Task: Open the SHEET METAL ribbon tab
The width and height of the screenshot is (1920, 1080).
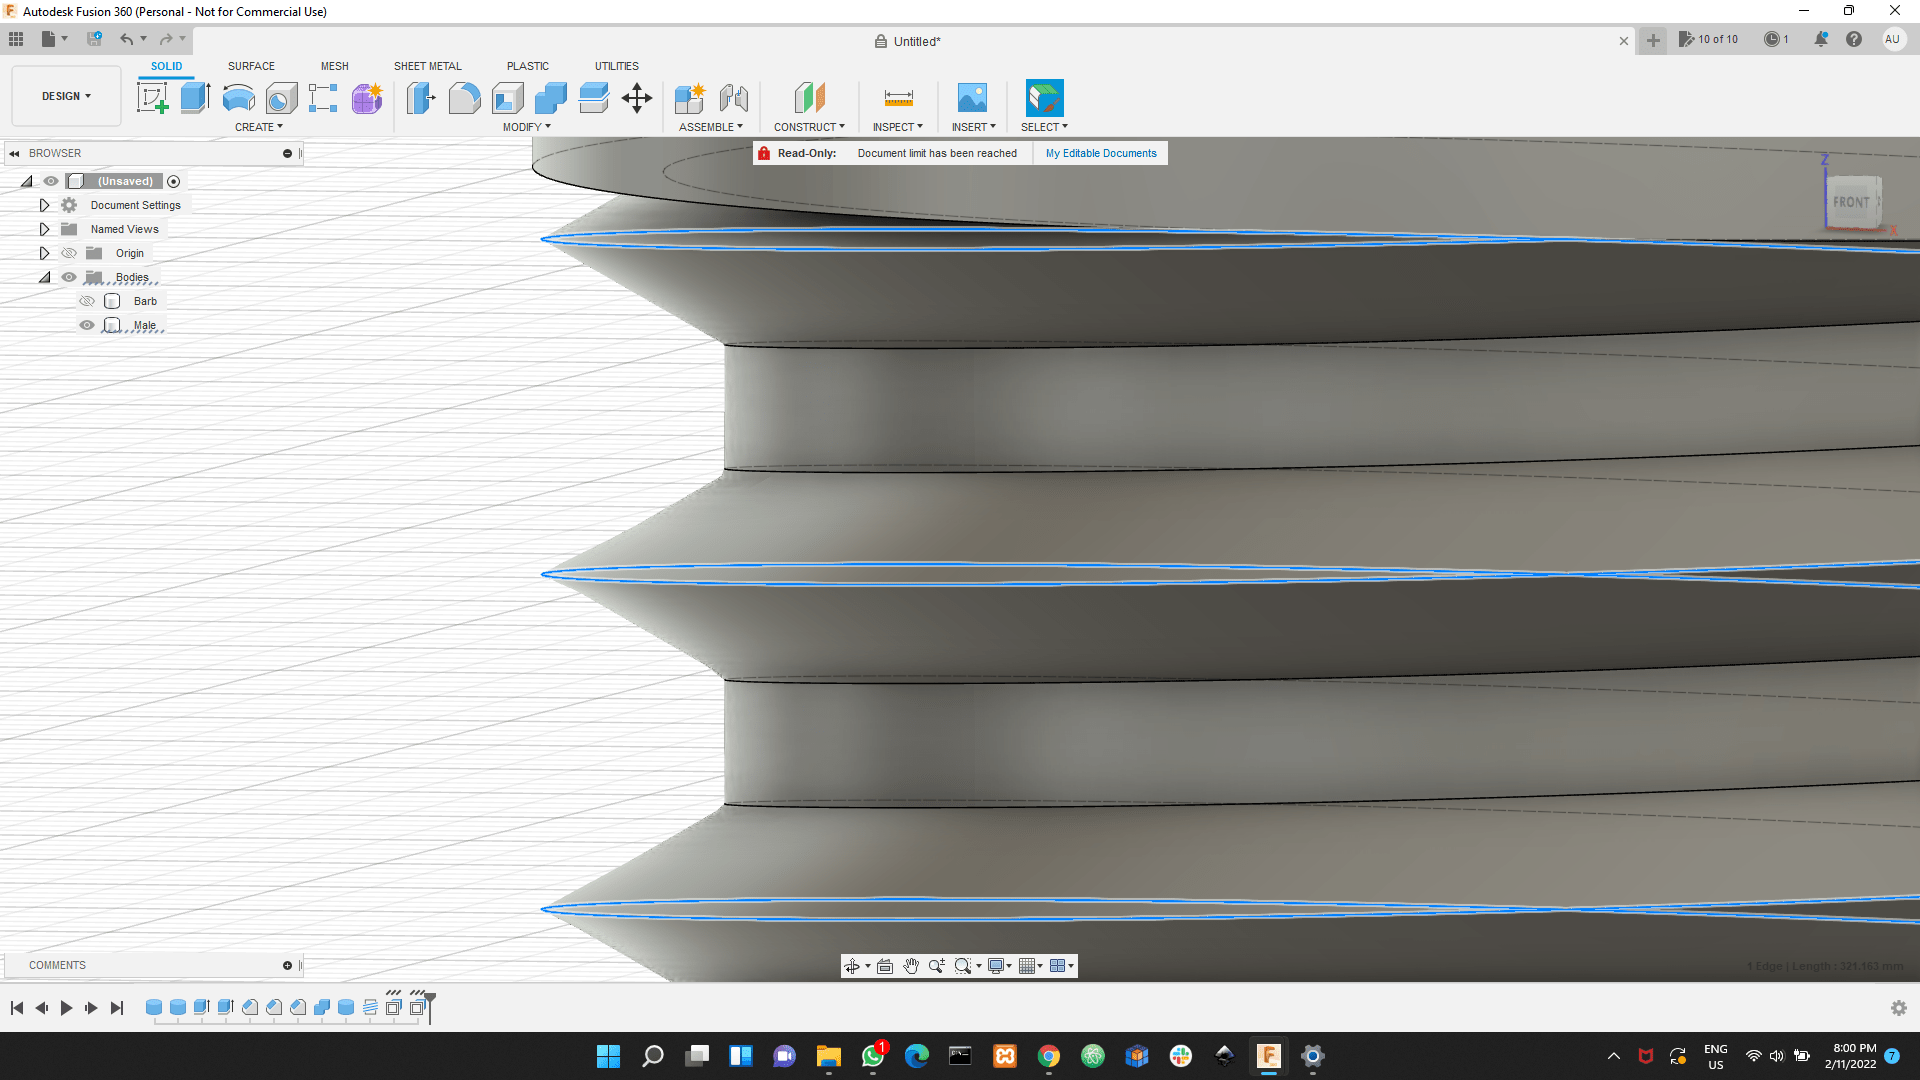Action: pyautogui.click(x=427, y=66)
